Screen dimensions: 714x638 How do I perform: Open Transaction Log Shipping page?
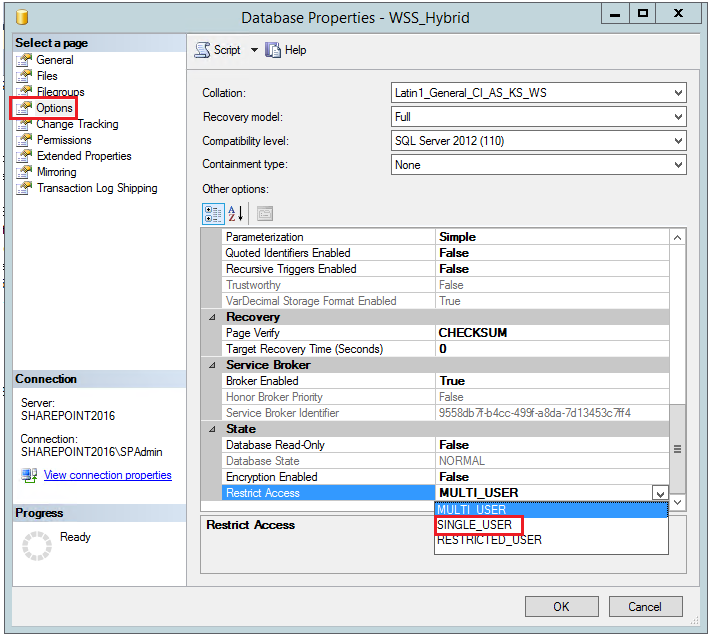coord(97,188)
